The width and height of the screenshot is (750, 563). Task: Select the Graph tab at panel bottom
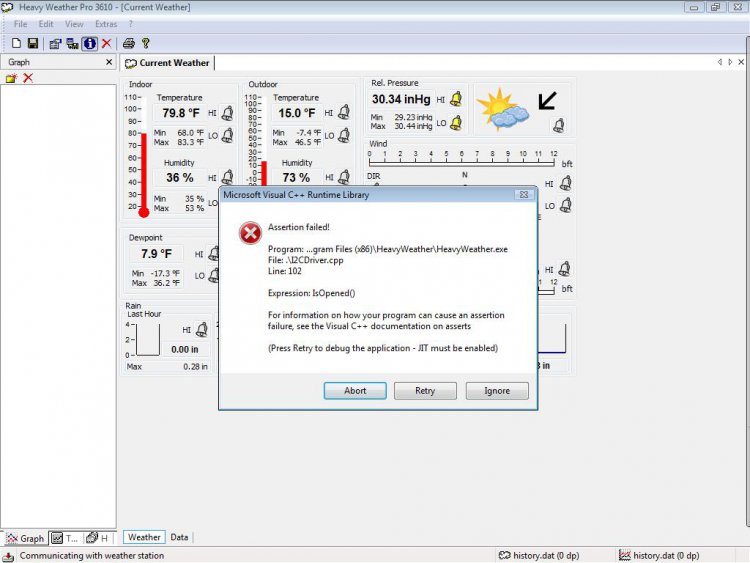tap(25, 538)
